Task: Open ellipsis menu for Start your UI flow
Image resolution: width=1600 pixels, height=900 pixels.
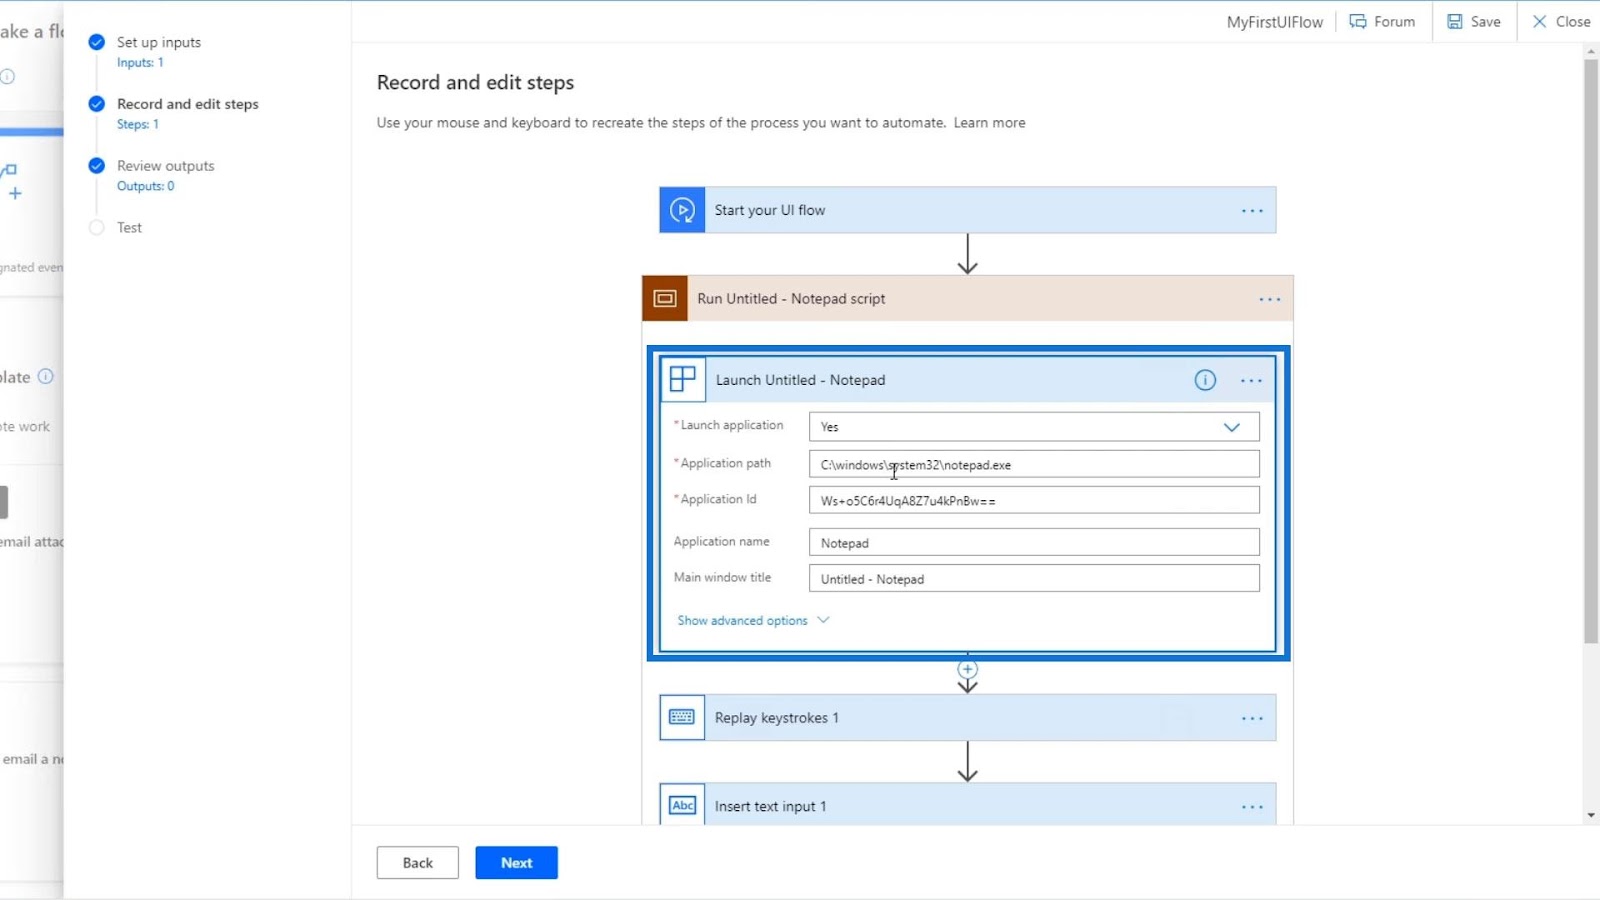Action: pyautogui.click(x=1252, y=211)
